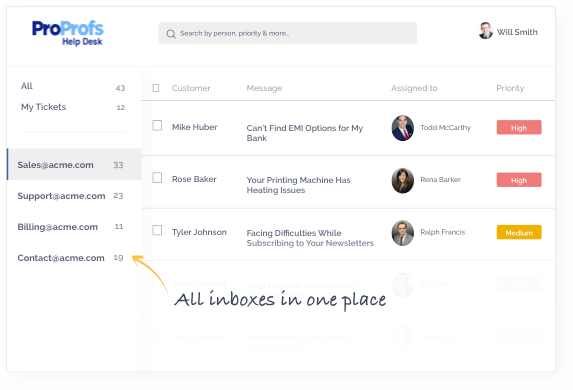This screenshot has height=390, width=573.
Task: Click customer name Rose Baker
Action: [194, 179]
